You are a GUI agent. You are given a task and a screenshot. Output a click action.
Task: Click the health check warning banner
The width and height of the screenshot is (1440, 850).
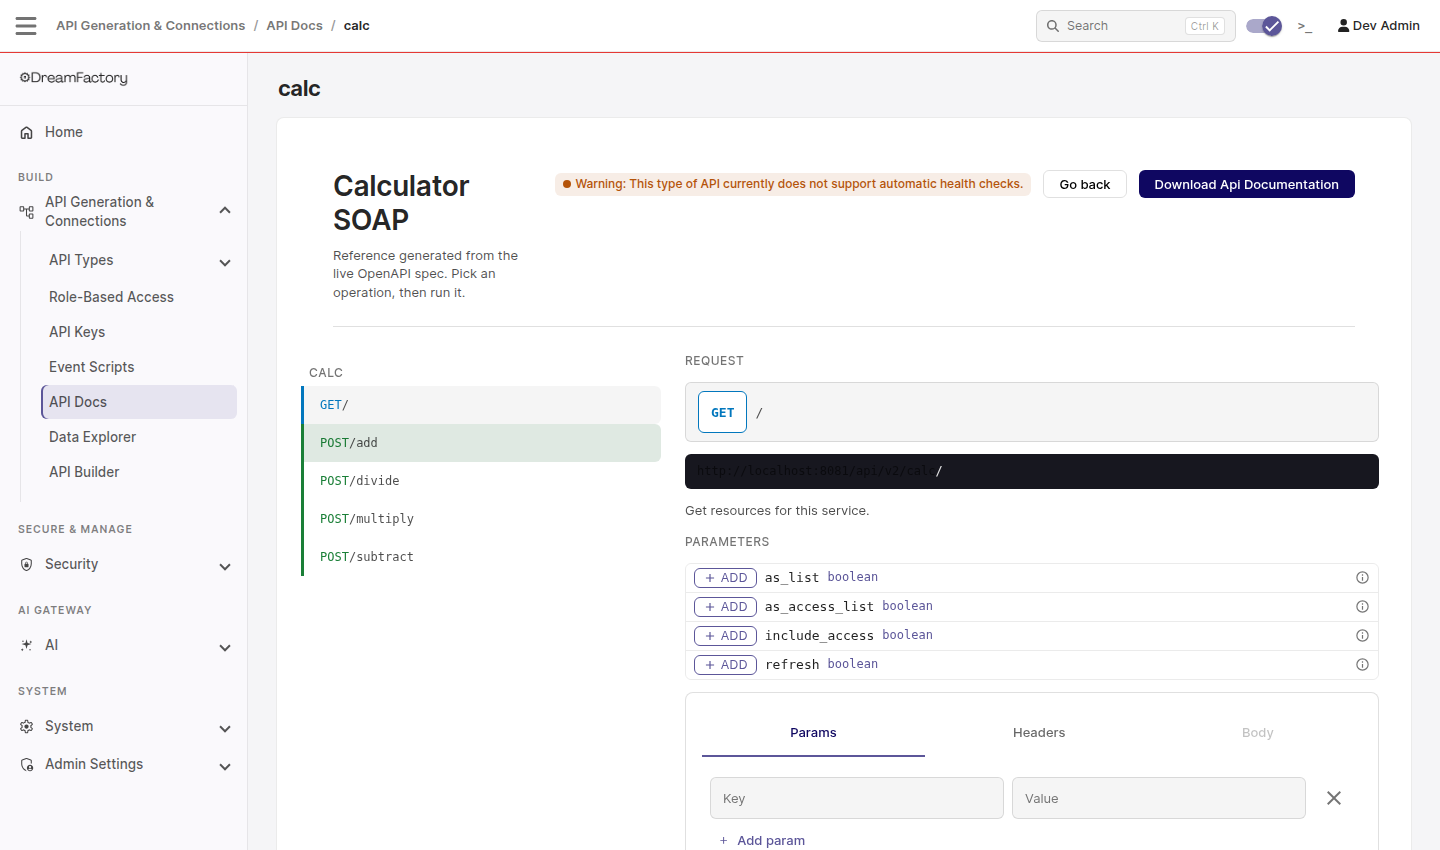coord(793,184)
